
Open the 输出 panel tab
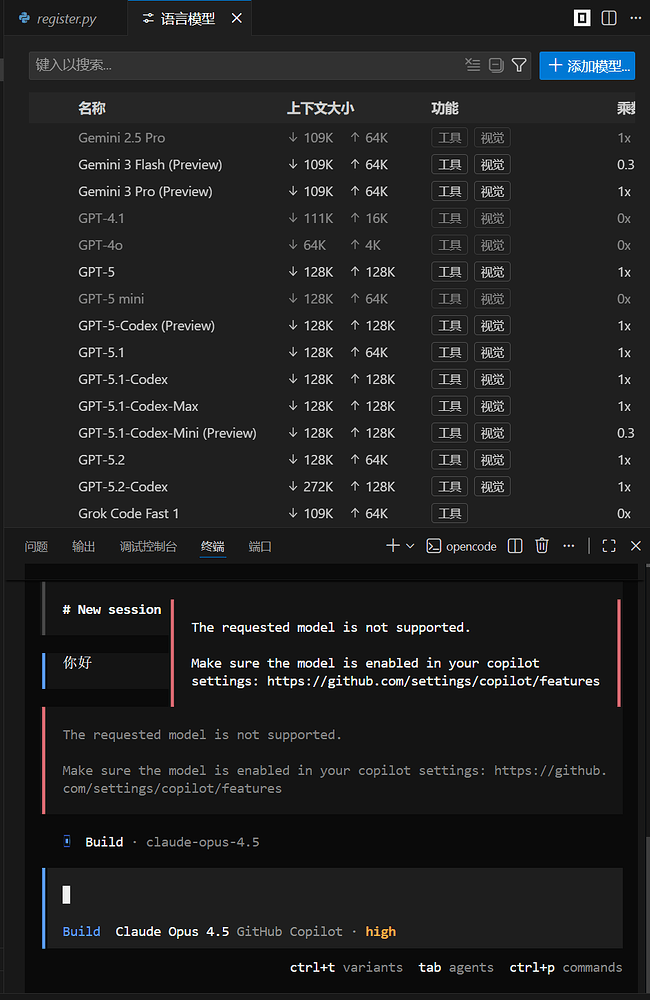[84, 547]
